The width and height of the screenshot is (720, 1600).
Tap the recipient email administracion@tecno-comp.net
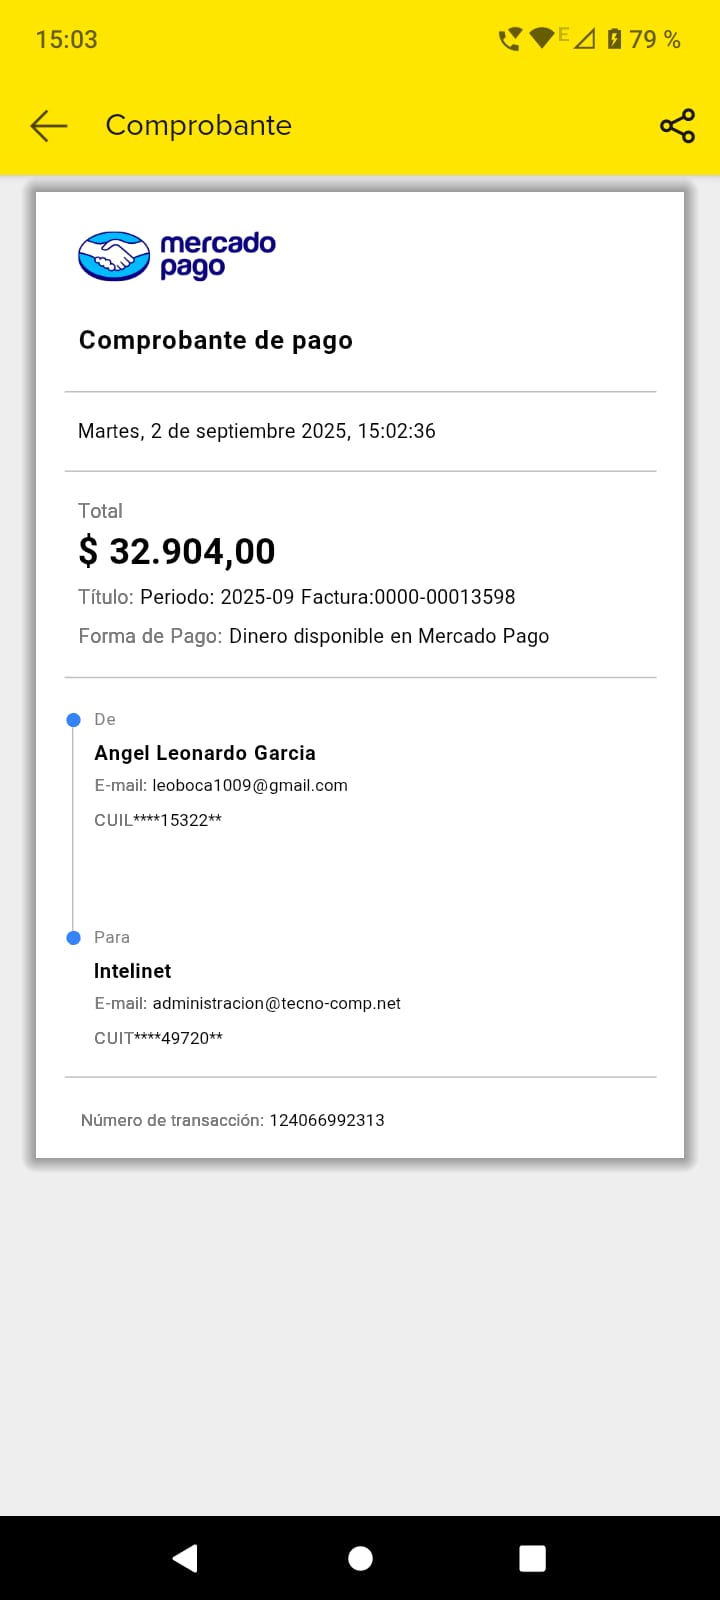coord(276,1004)
